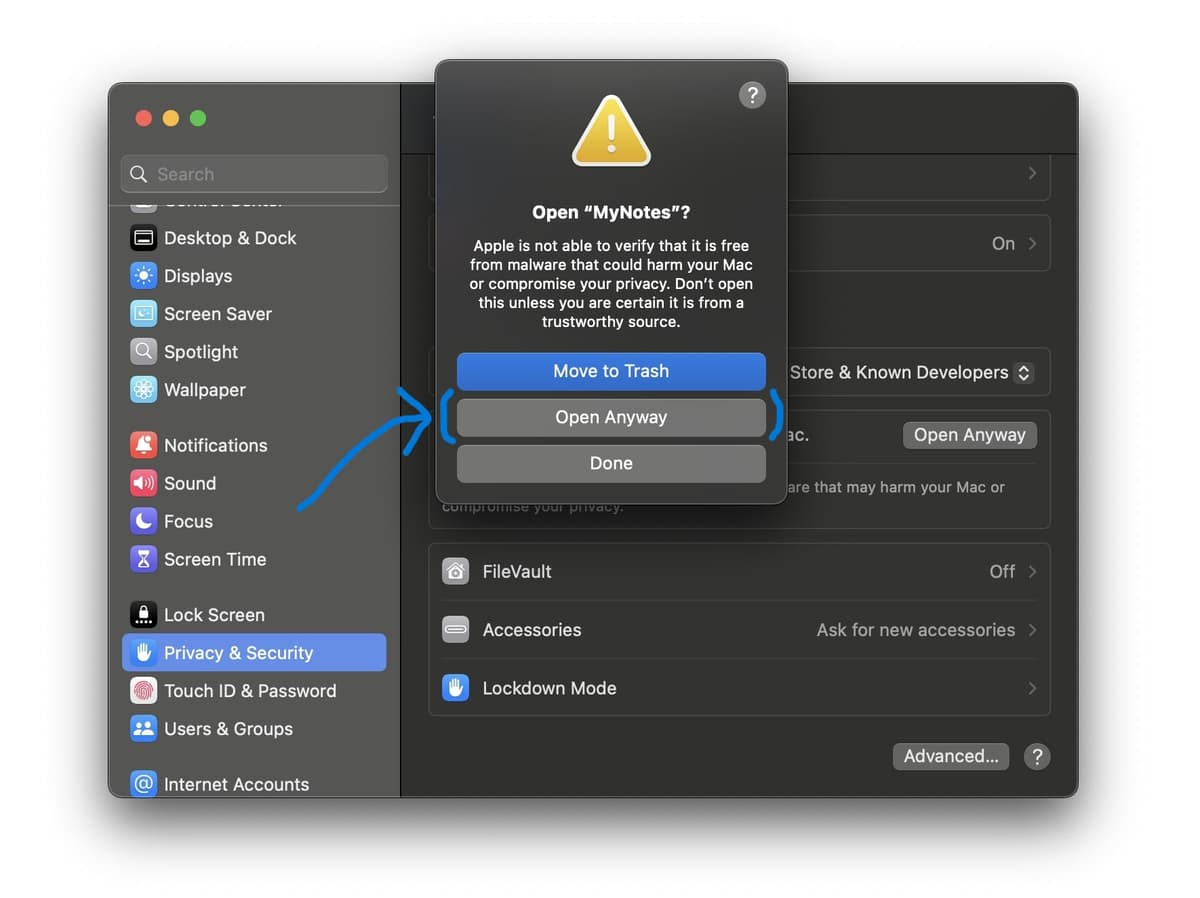Open Touch ID & Password pane
This screenshot has width=1200, height=898.
pos(254,691)
